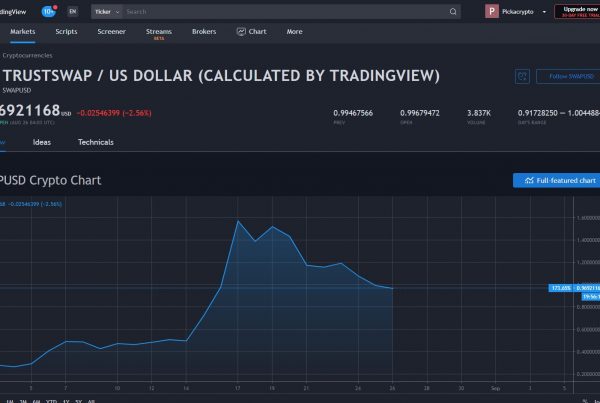Click the magnifying glass search icon
This screenshot has height=403, width=600.
pos(453,12)
